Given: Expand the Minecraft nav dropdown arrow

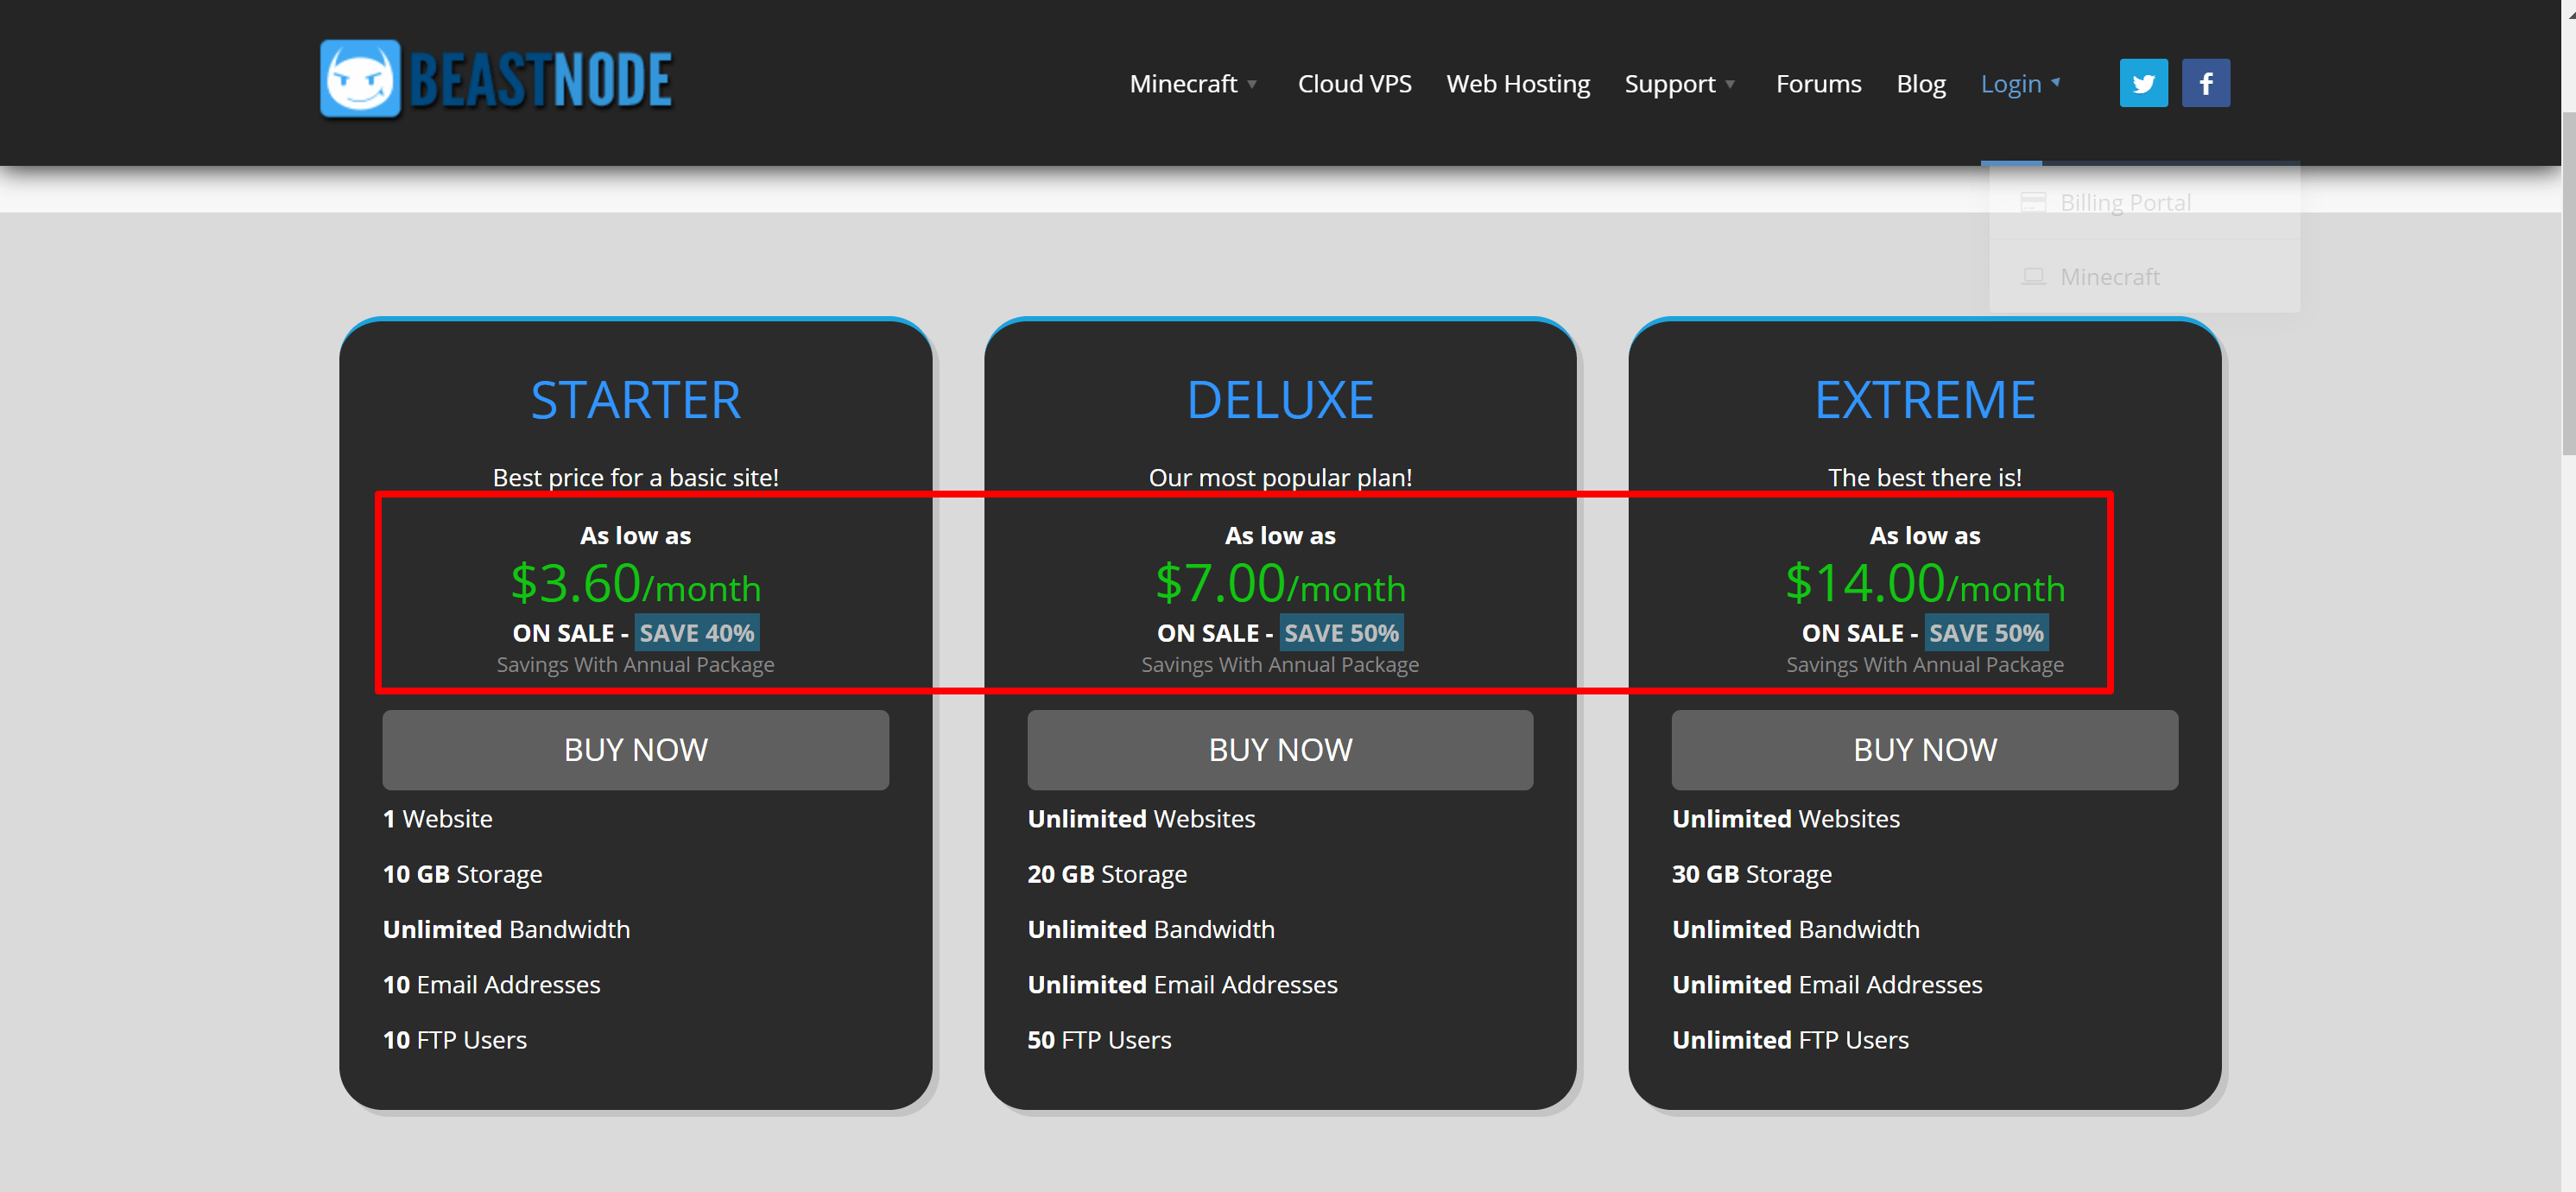Looking at the screenshot, I should point(1252,84).
